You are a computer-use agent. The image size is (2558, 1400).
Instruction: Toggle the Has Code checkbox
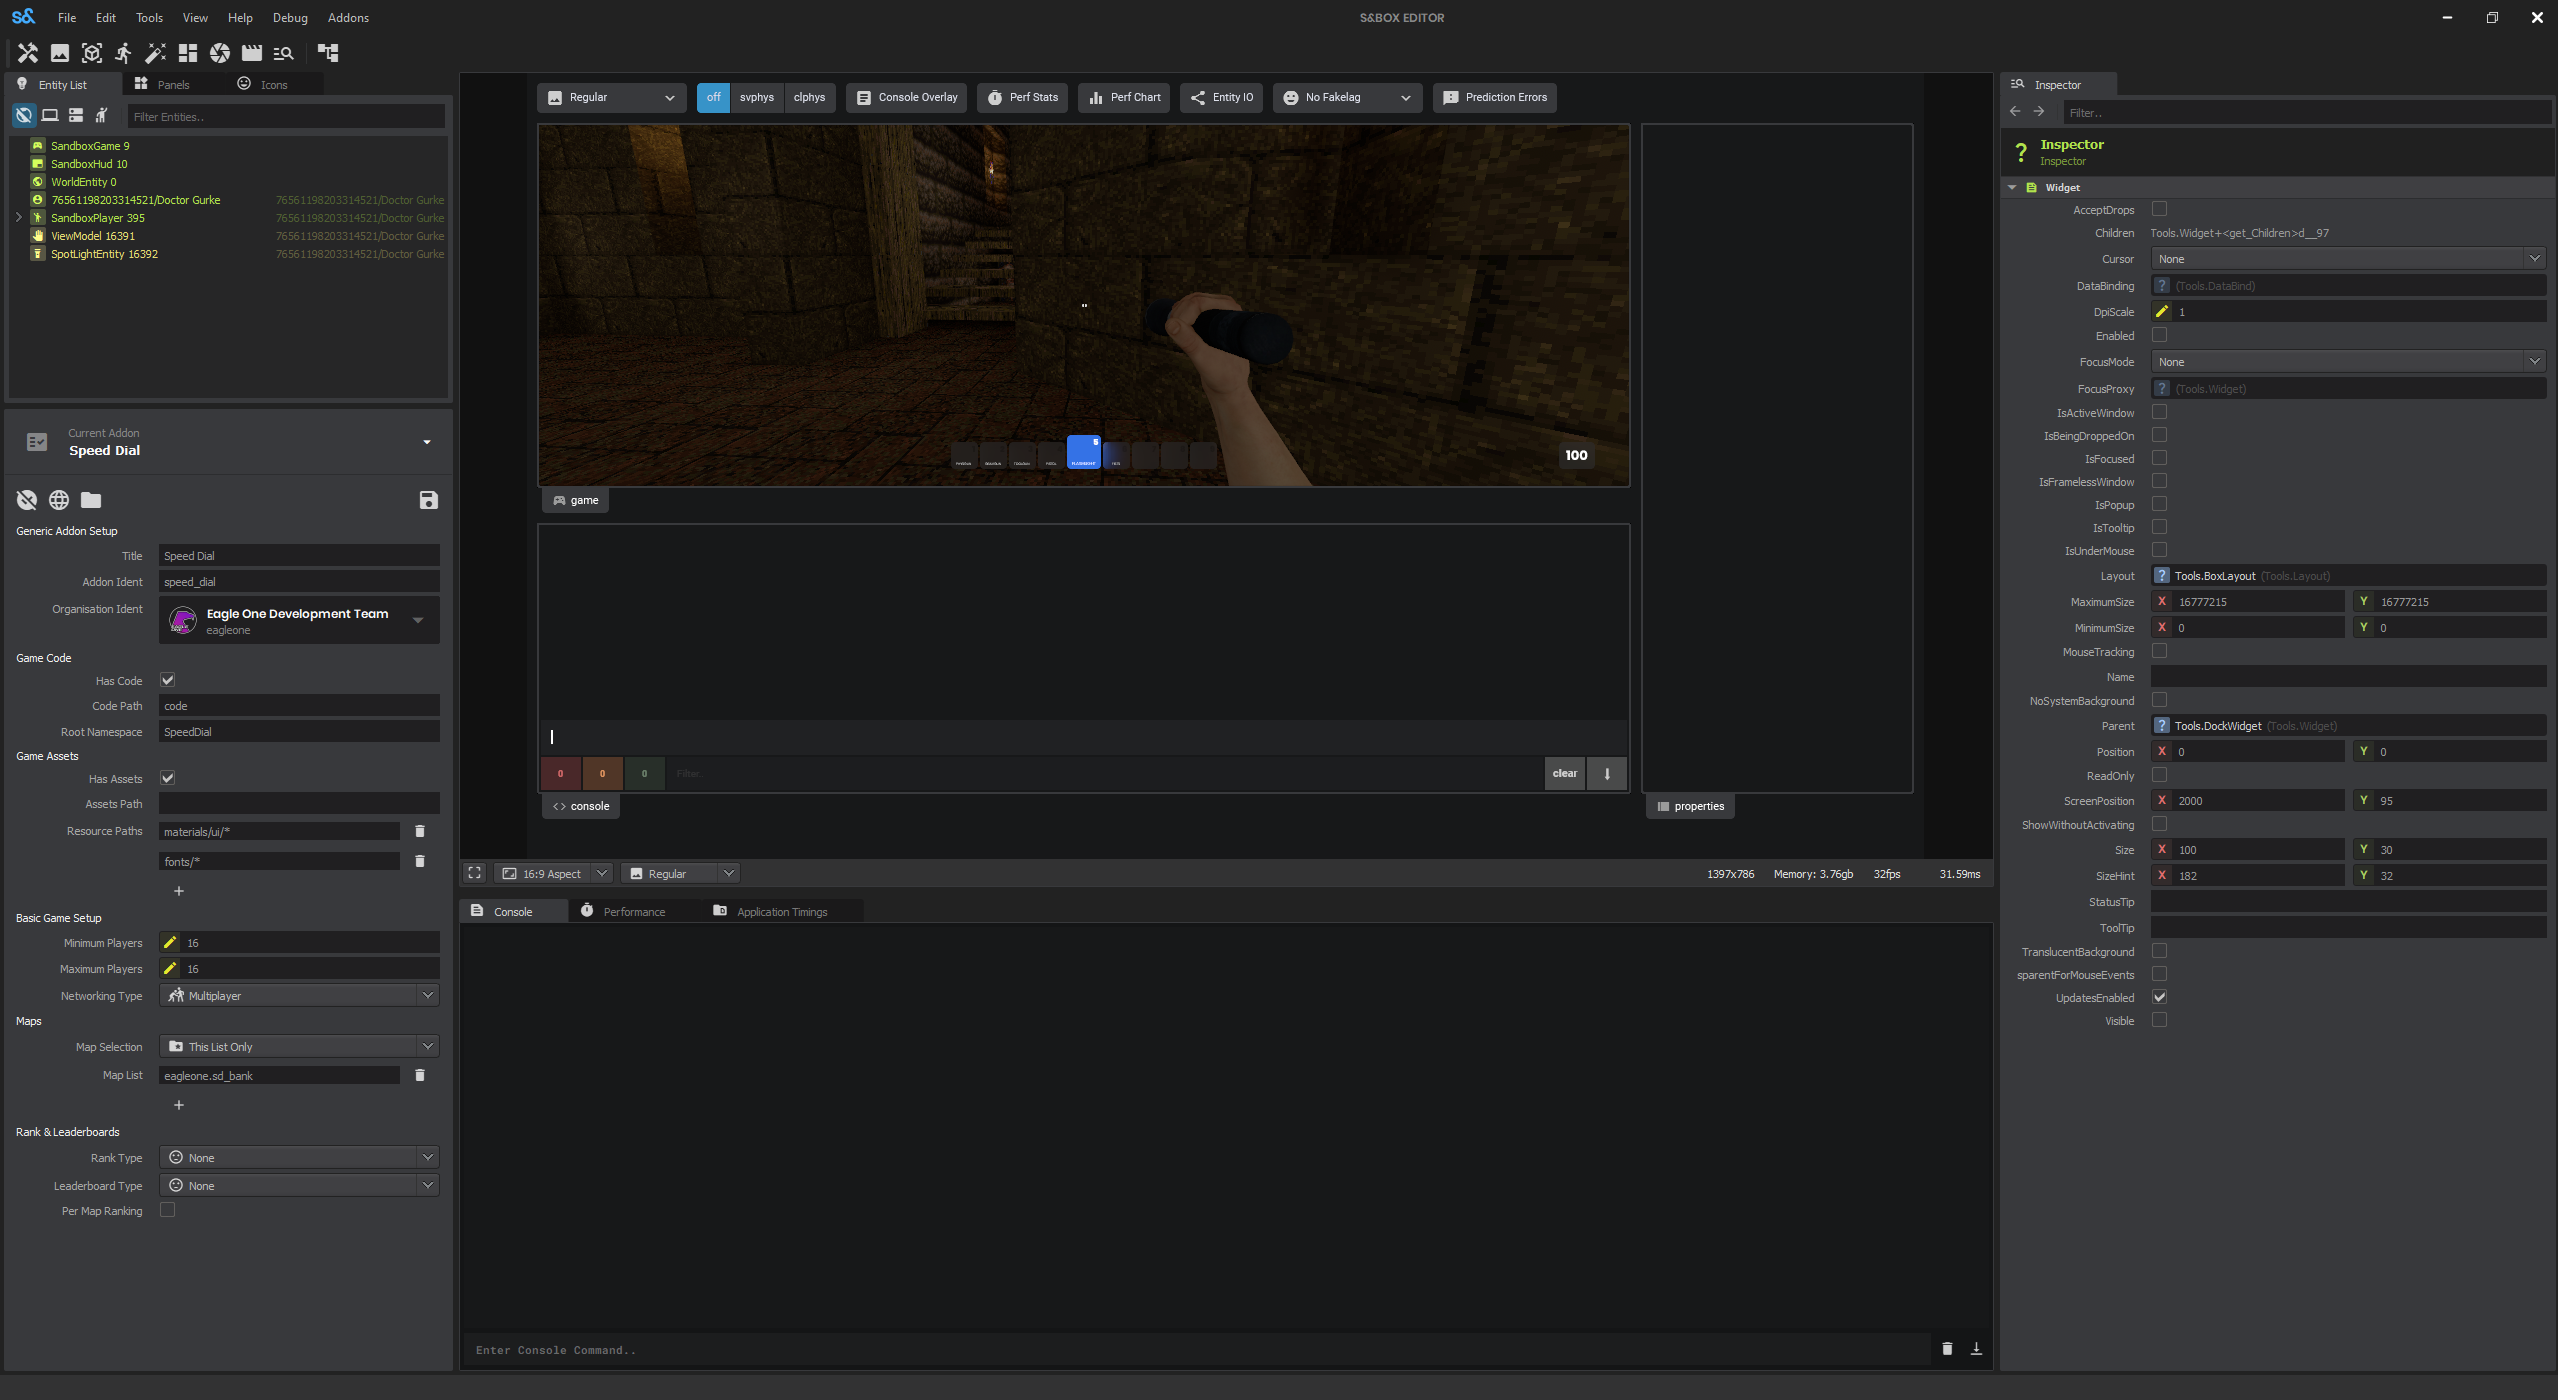pyautogui.click(x=167, y=680)
